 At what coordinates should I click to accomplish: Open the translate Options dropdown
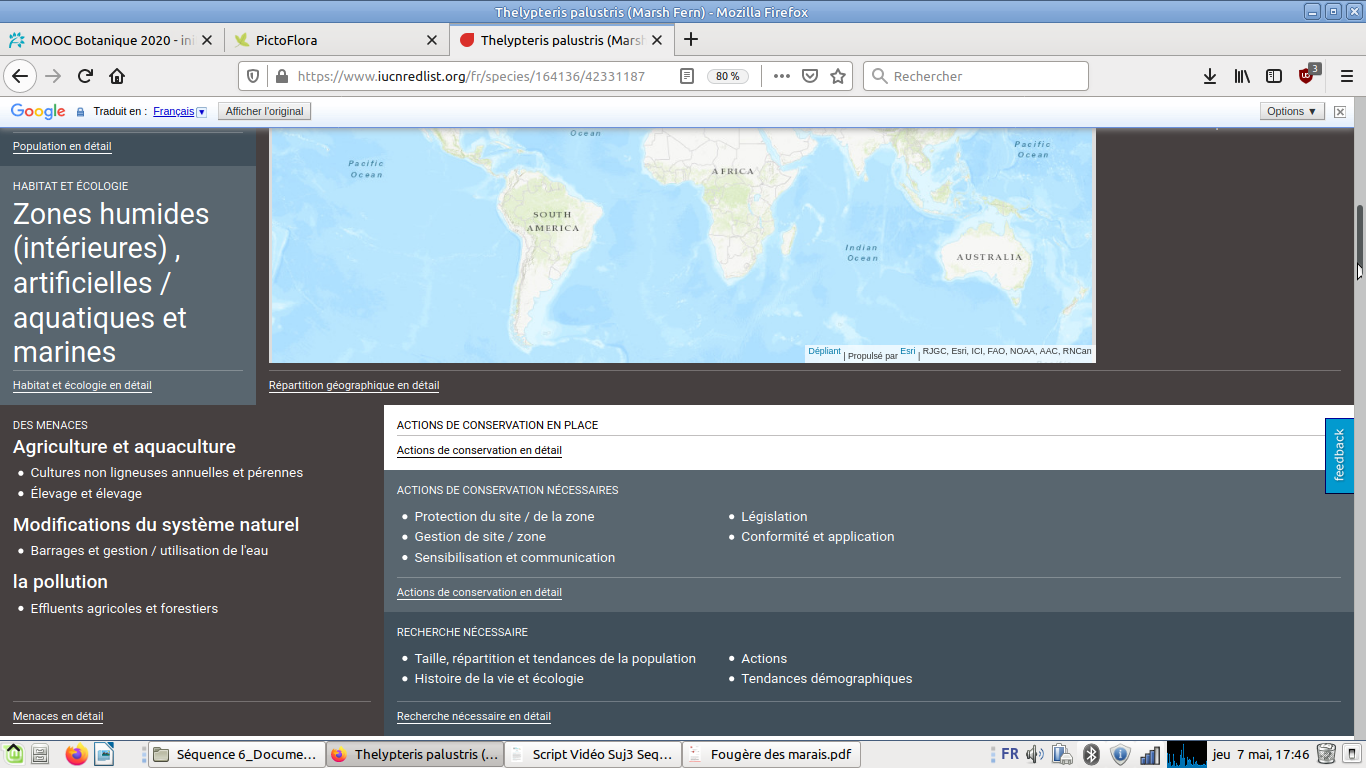1291,111
